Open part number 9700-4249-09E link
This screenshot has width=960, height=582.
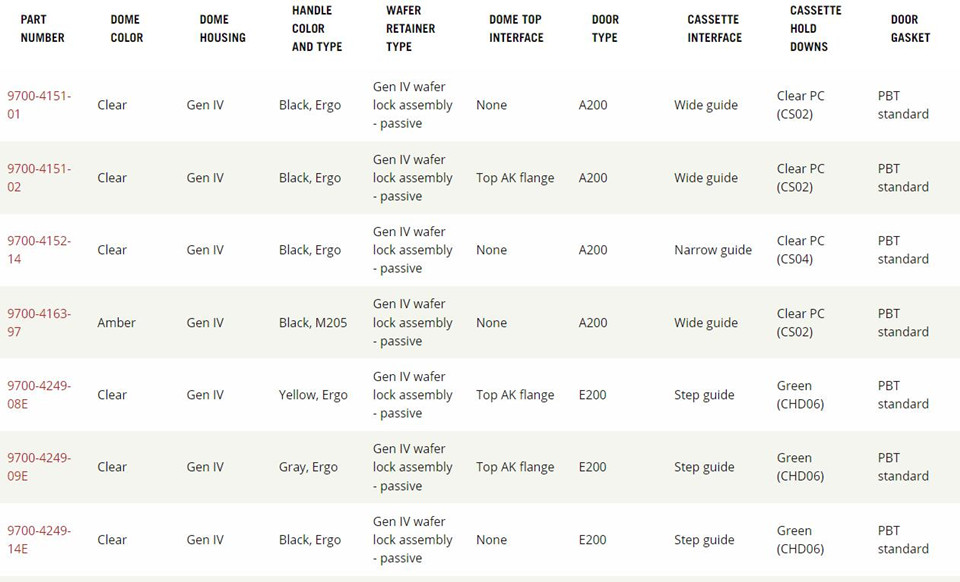pyautogui.click(x=39, y=467)
